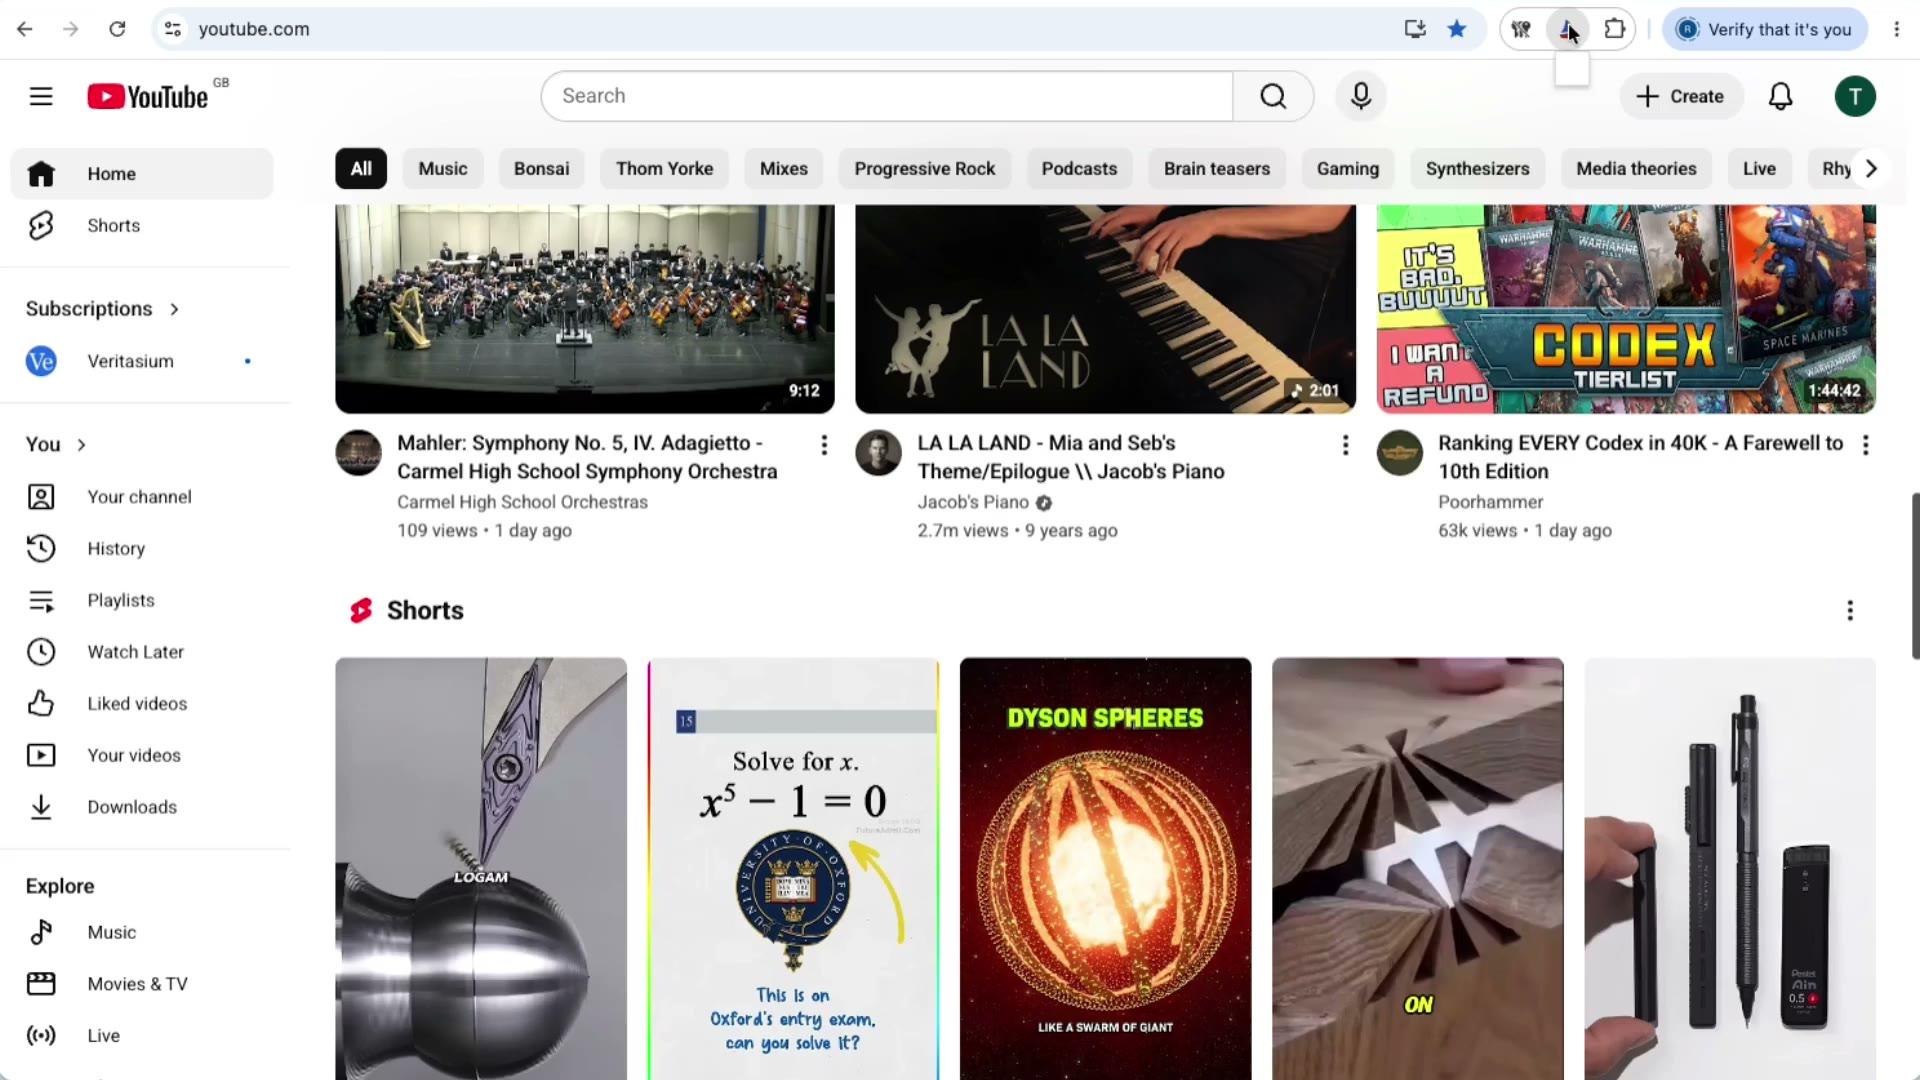The width and height of the screenshot is (1920, 1080).
Task: Open the YouTube guide hamburger menu
Action: [x=41, y=96]
